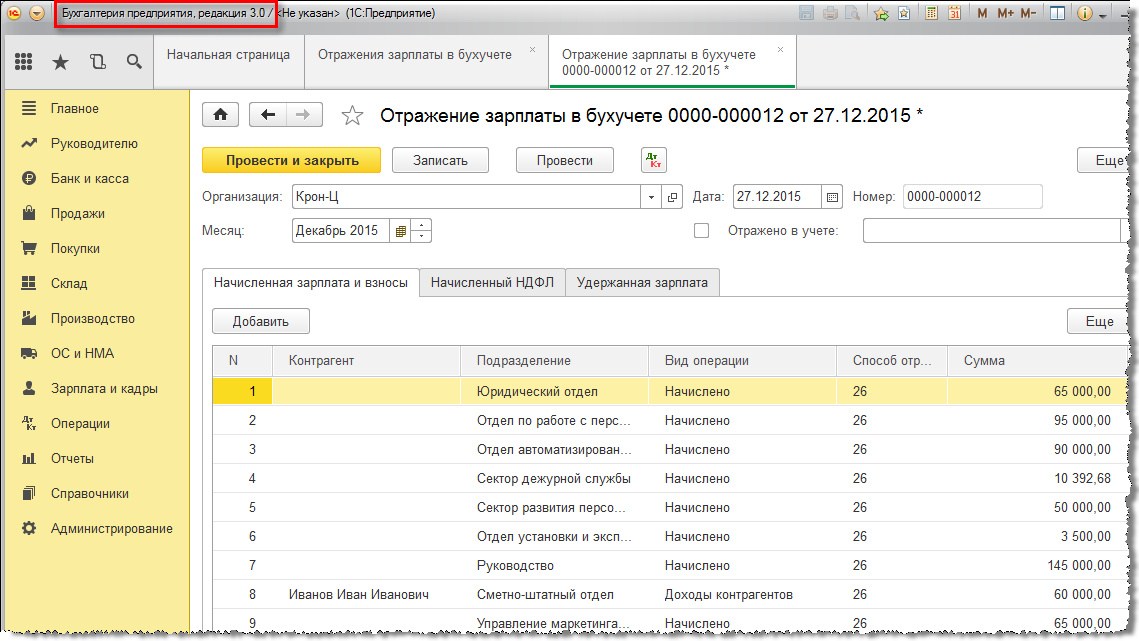Viewport: 1139px width, 641px height.
Task: Toggle the 'Отражено в учете' checkbox
Action: [701, 231]
